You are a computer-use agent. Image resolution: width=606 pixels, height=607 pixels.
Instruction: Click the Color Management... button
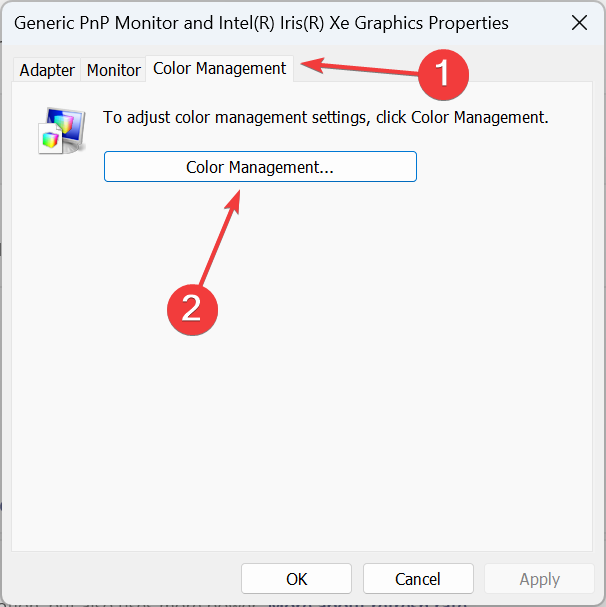260,167
